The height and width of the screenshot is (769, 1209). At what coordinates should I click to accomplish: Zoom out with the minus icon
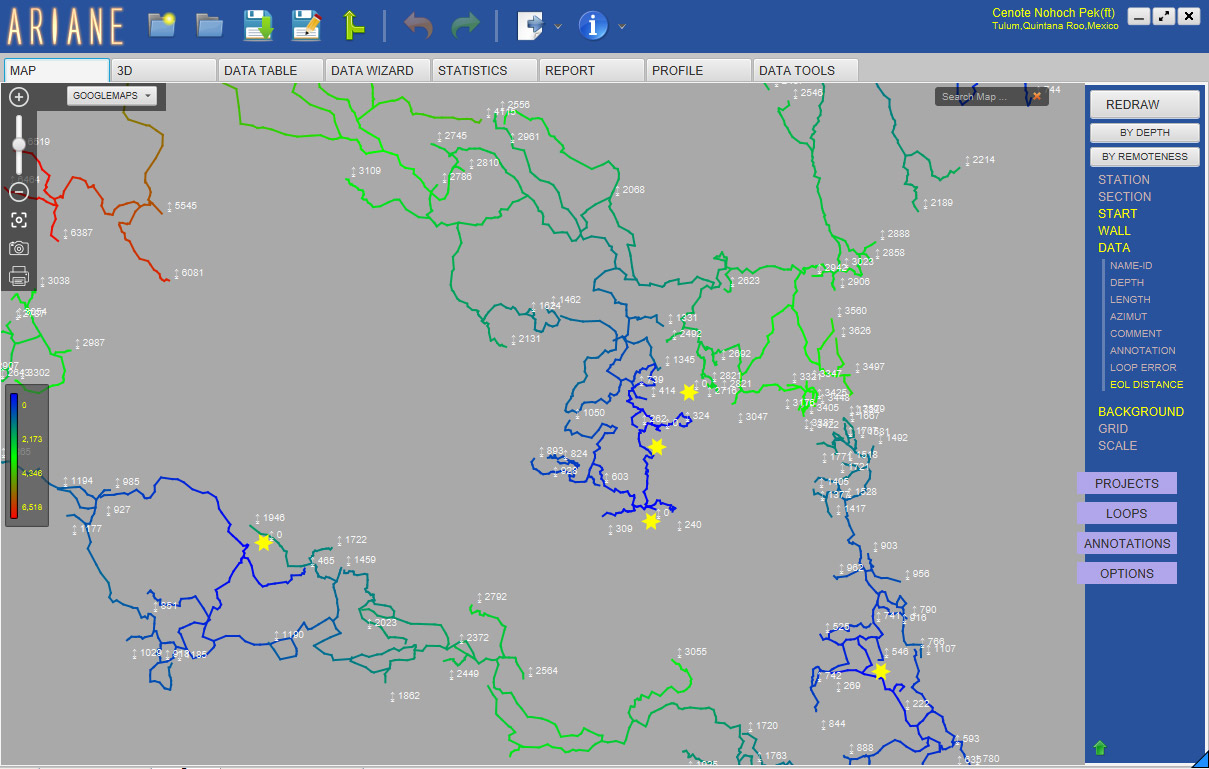pyautogui.click(x=19, y=192)
